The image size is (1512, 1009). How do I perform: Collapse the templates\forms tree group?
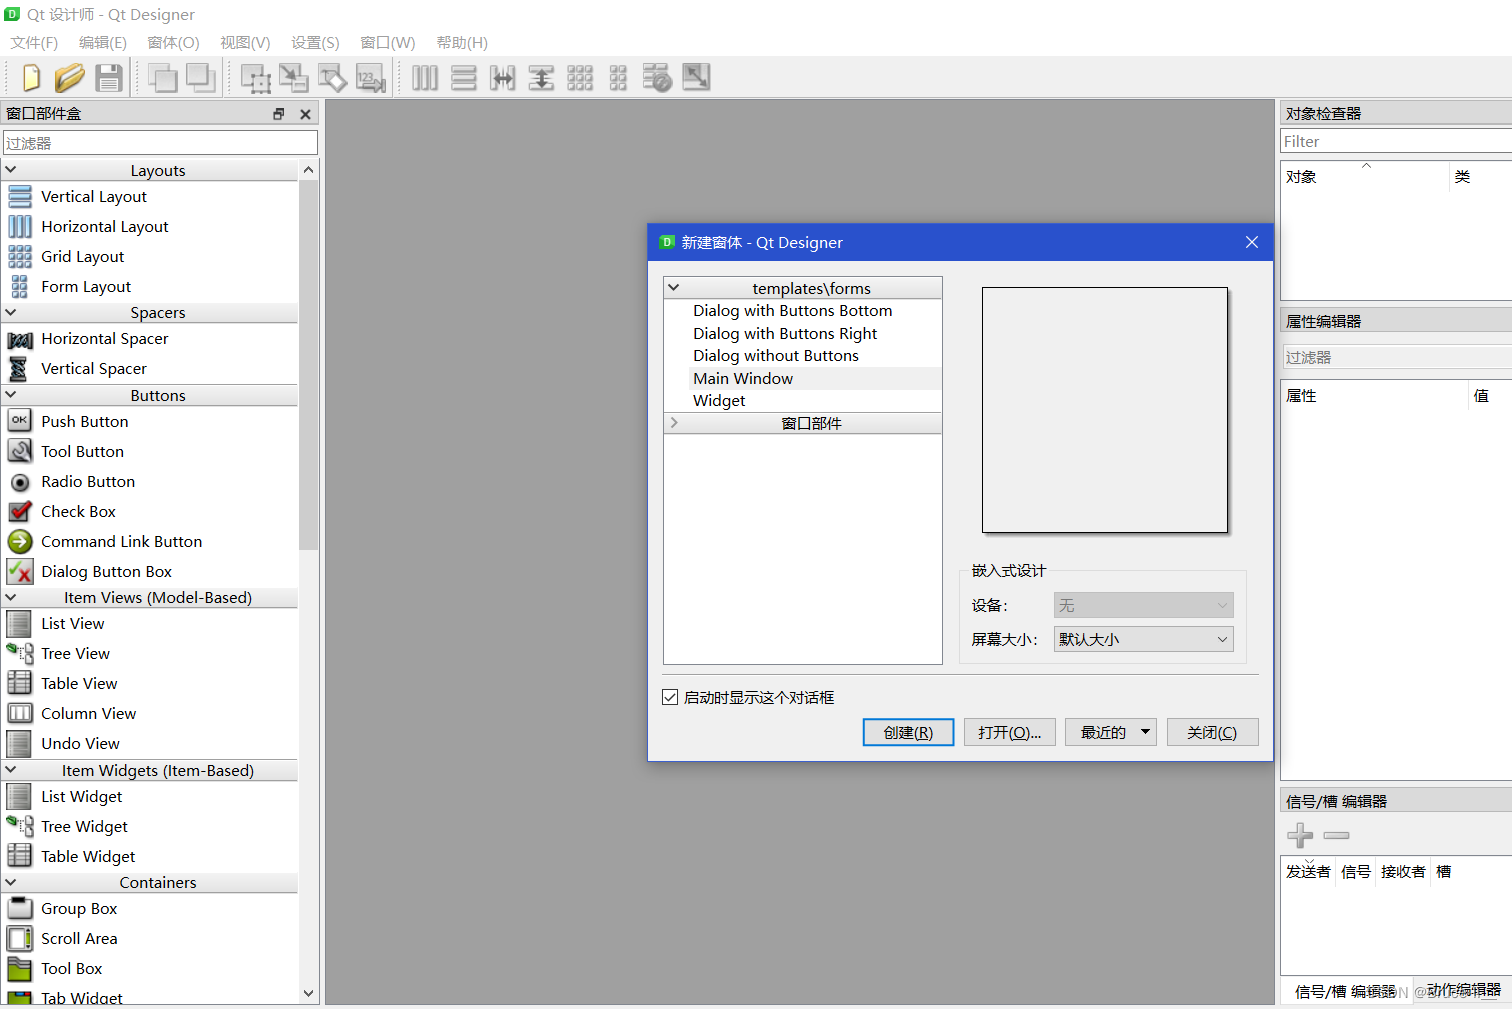tap(674, 288)
